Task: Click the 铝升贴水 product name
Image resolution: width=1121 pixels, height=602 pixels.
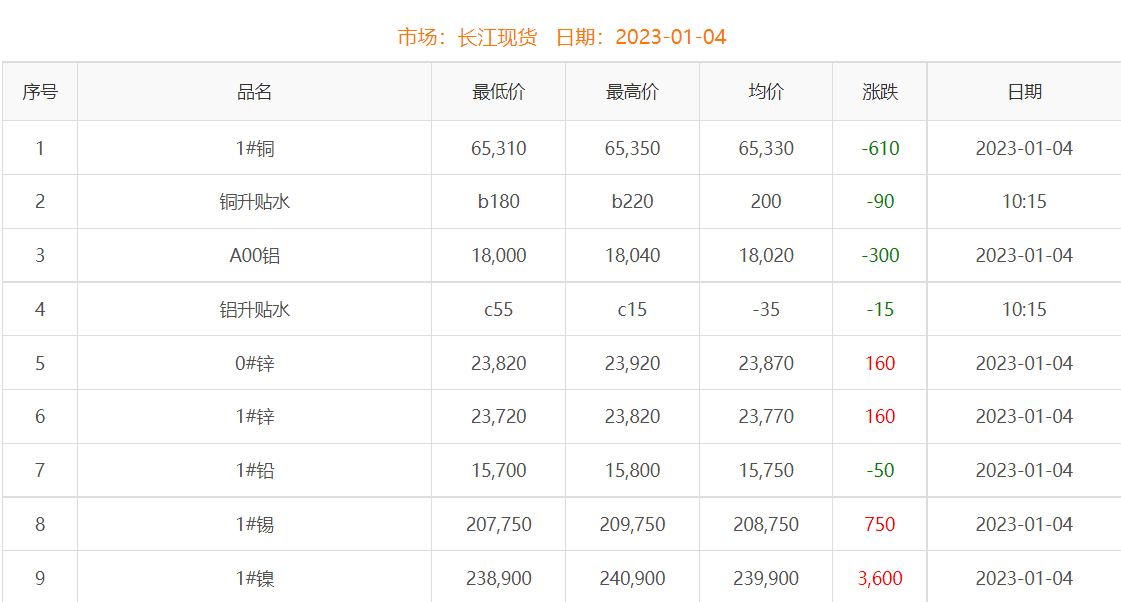Action: coord(254,310)
